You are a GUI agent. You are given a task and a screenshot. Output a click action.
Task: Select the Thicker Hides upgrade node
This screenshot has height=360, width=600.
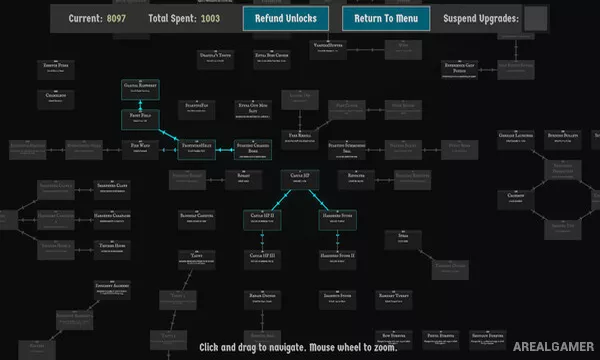[x=112, y=250]
